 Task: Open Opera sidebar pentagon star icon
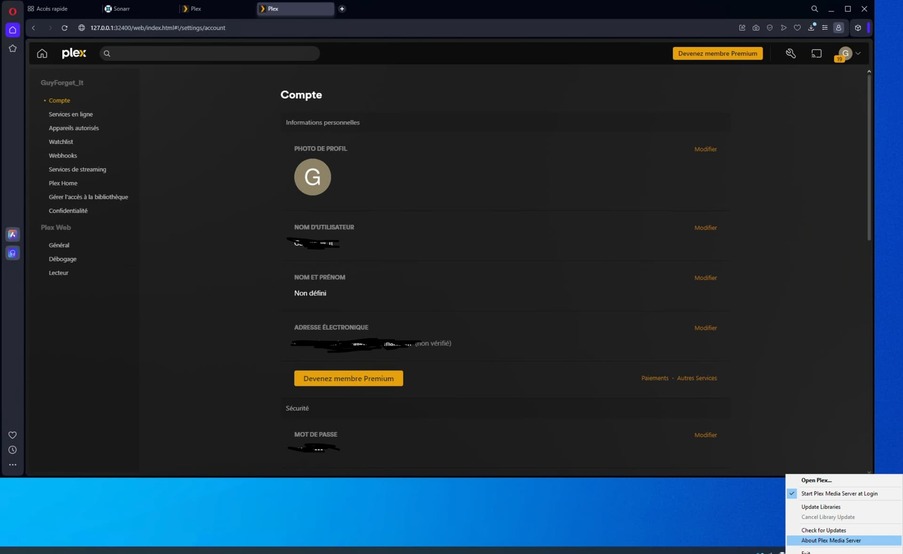[x=13, y=48]
